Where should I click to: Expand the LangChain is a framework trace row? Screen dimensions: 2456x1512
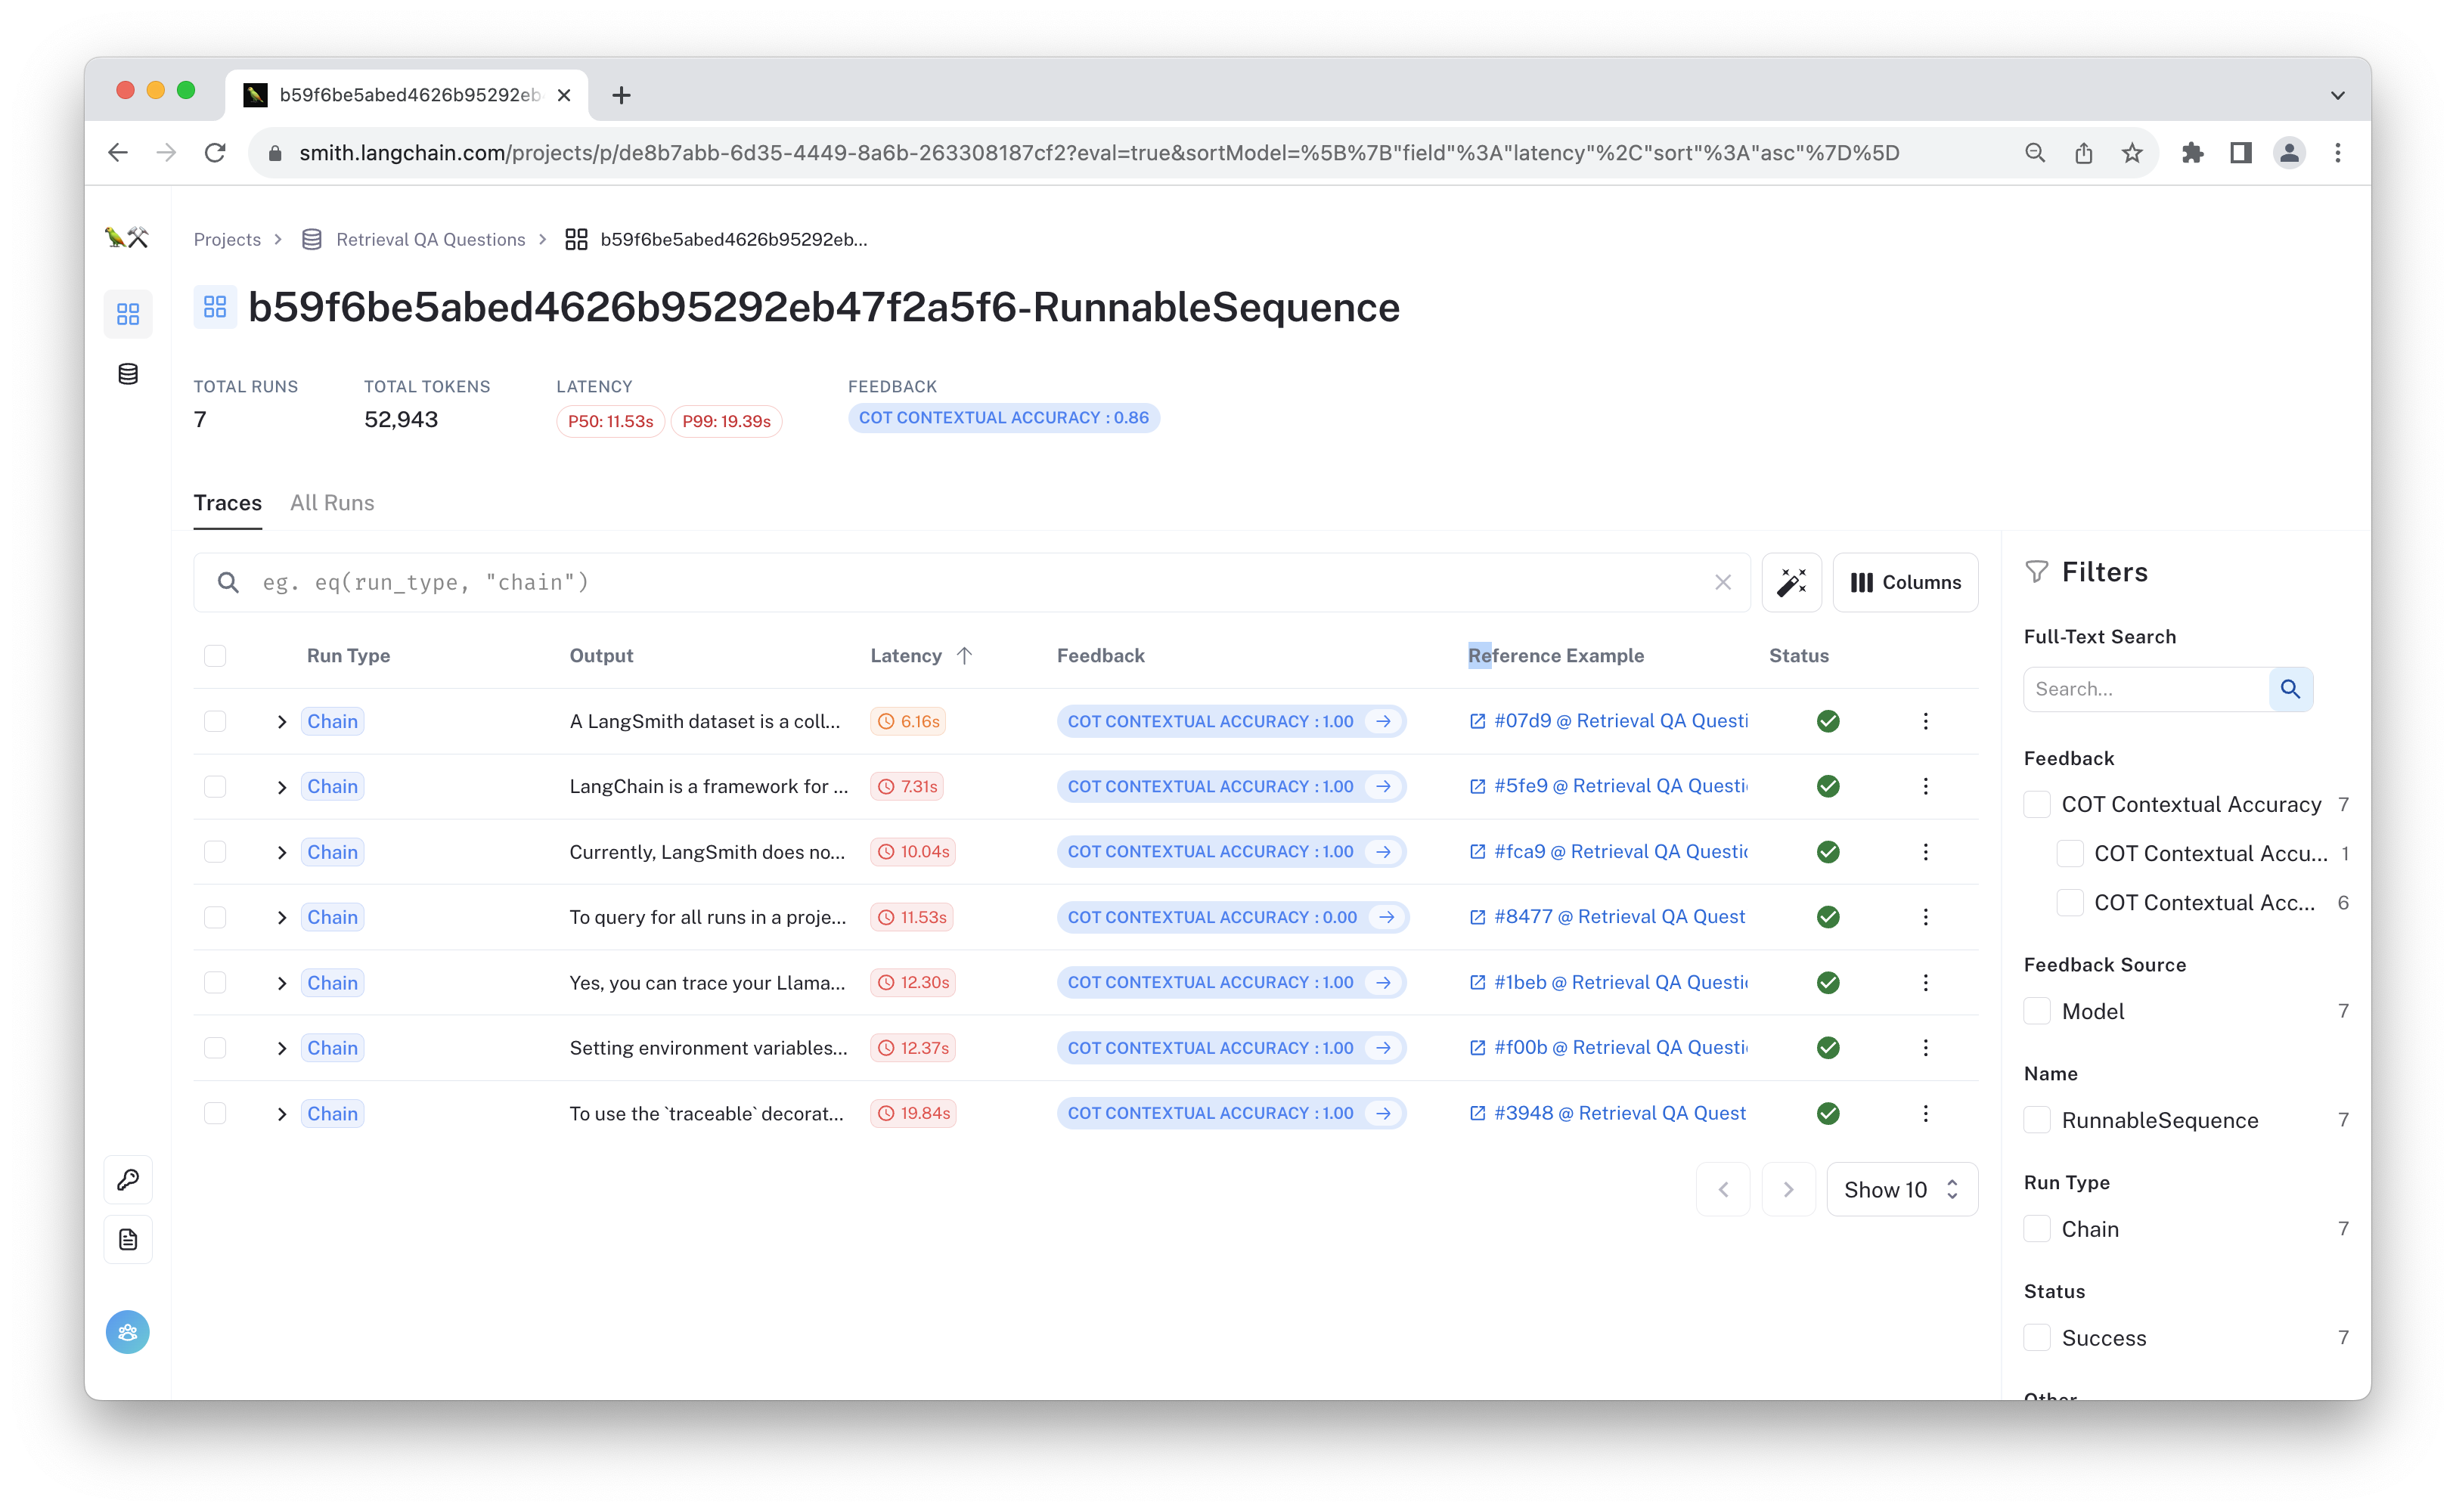(x=282, y=787)
